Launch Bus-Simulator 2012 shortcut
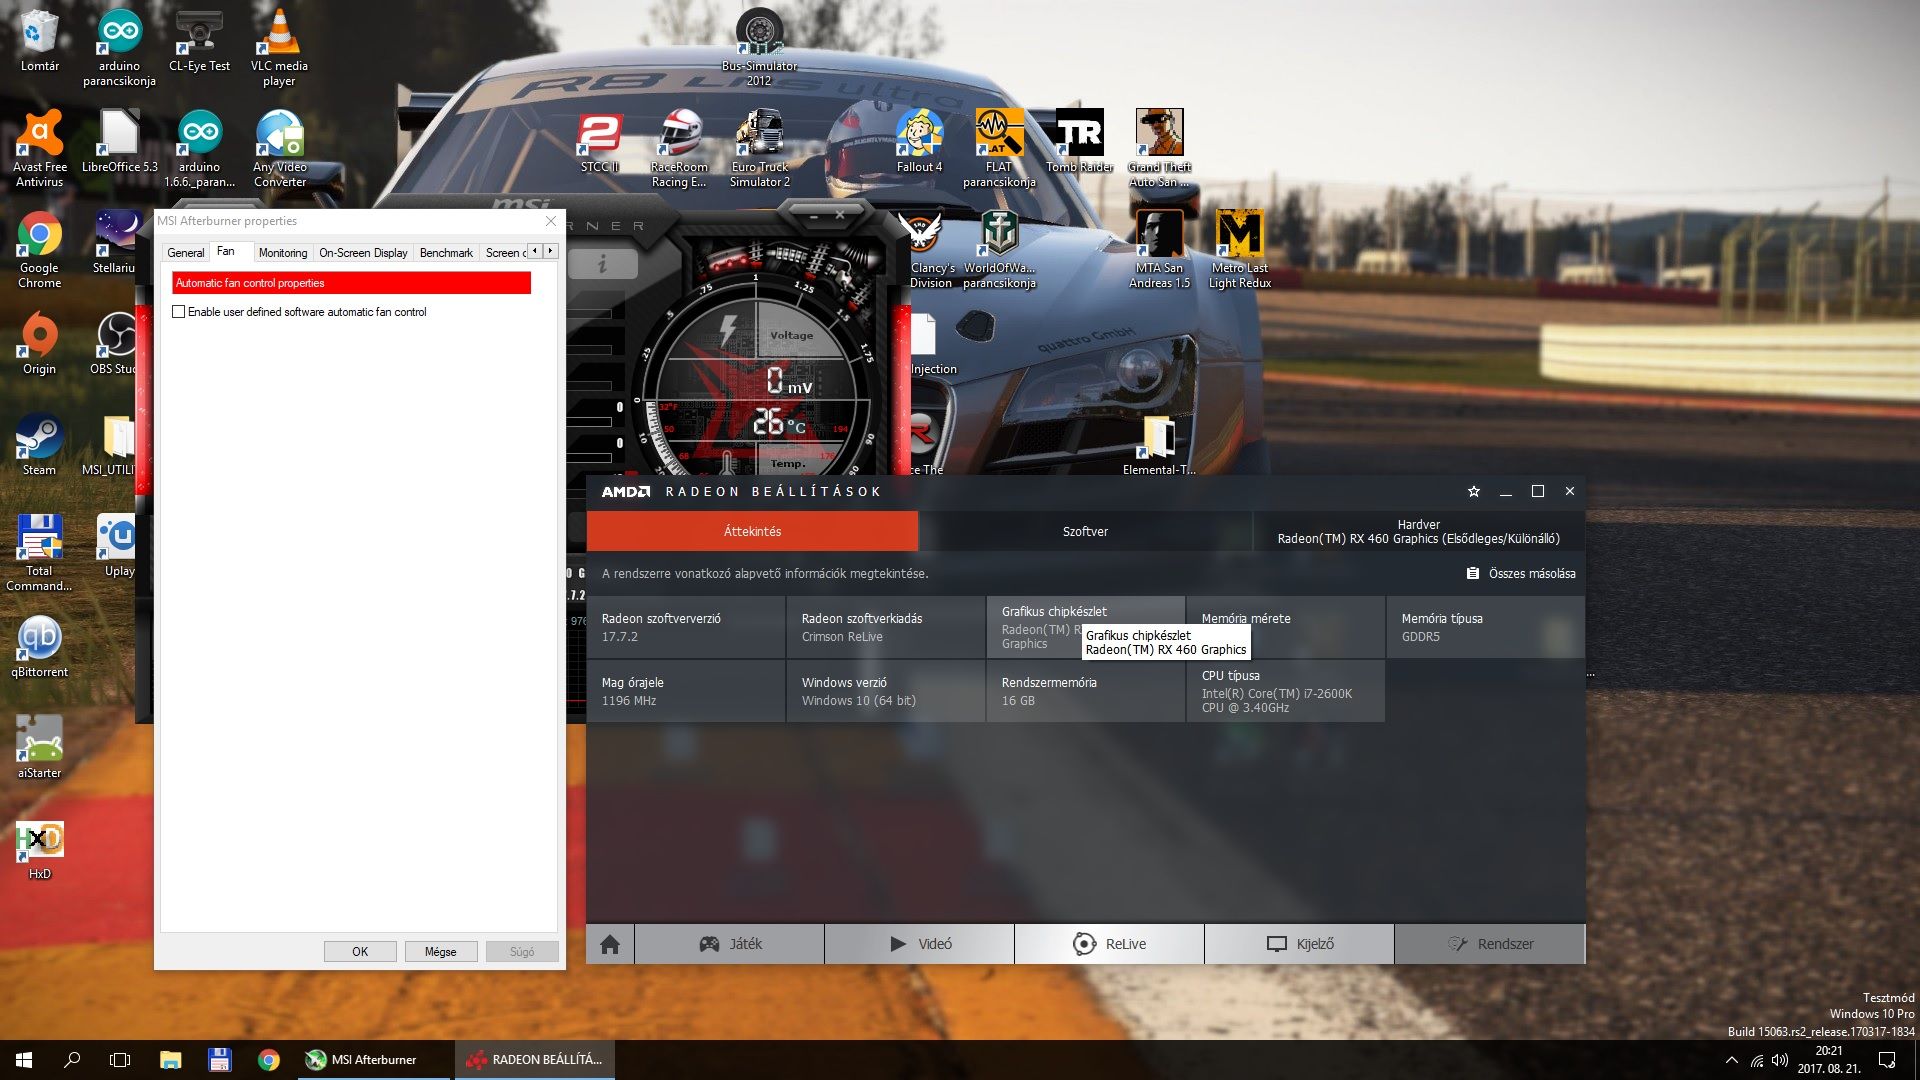Viewport: 1920px width, 1080px height. (759, 47)
